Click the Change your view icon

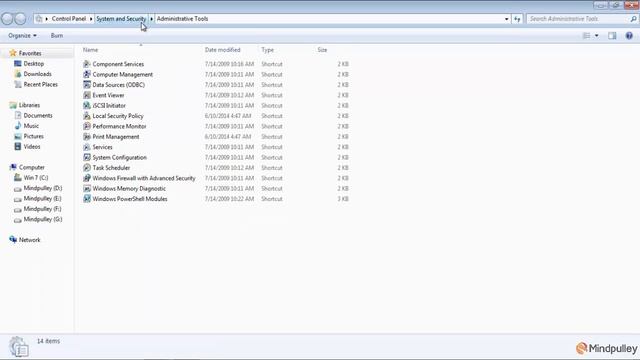click(587, 36)
